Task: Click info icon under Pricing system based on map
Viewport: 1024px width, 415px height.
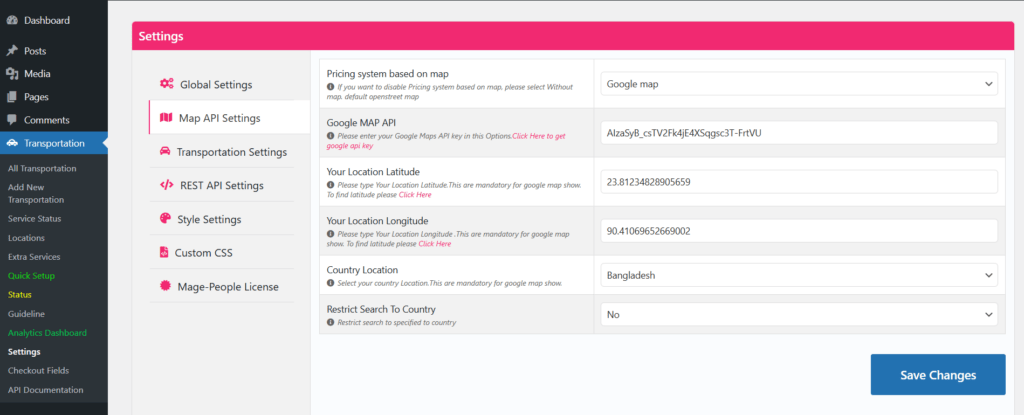Action: [330, 87]
